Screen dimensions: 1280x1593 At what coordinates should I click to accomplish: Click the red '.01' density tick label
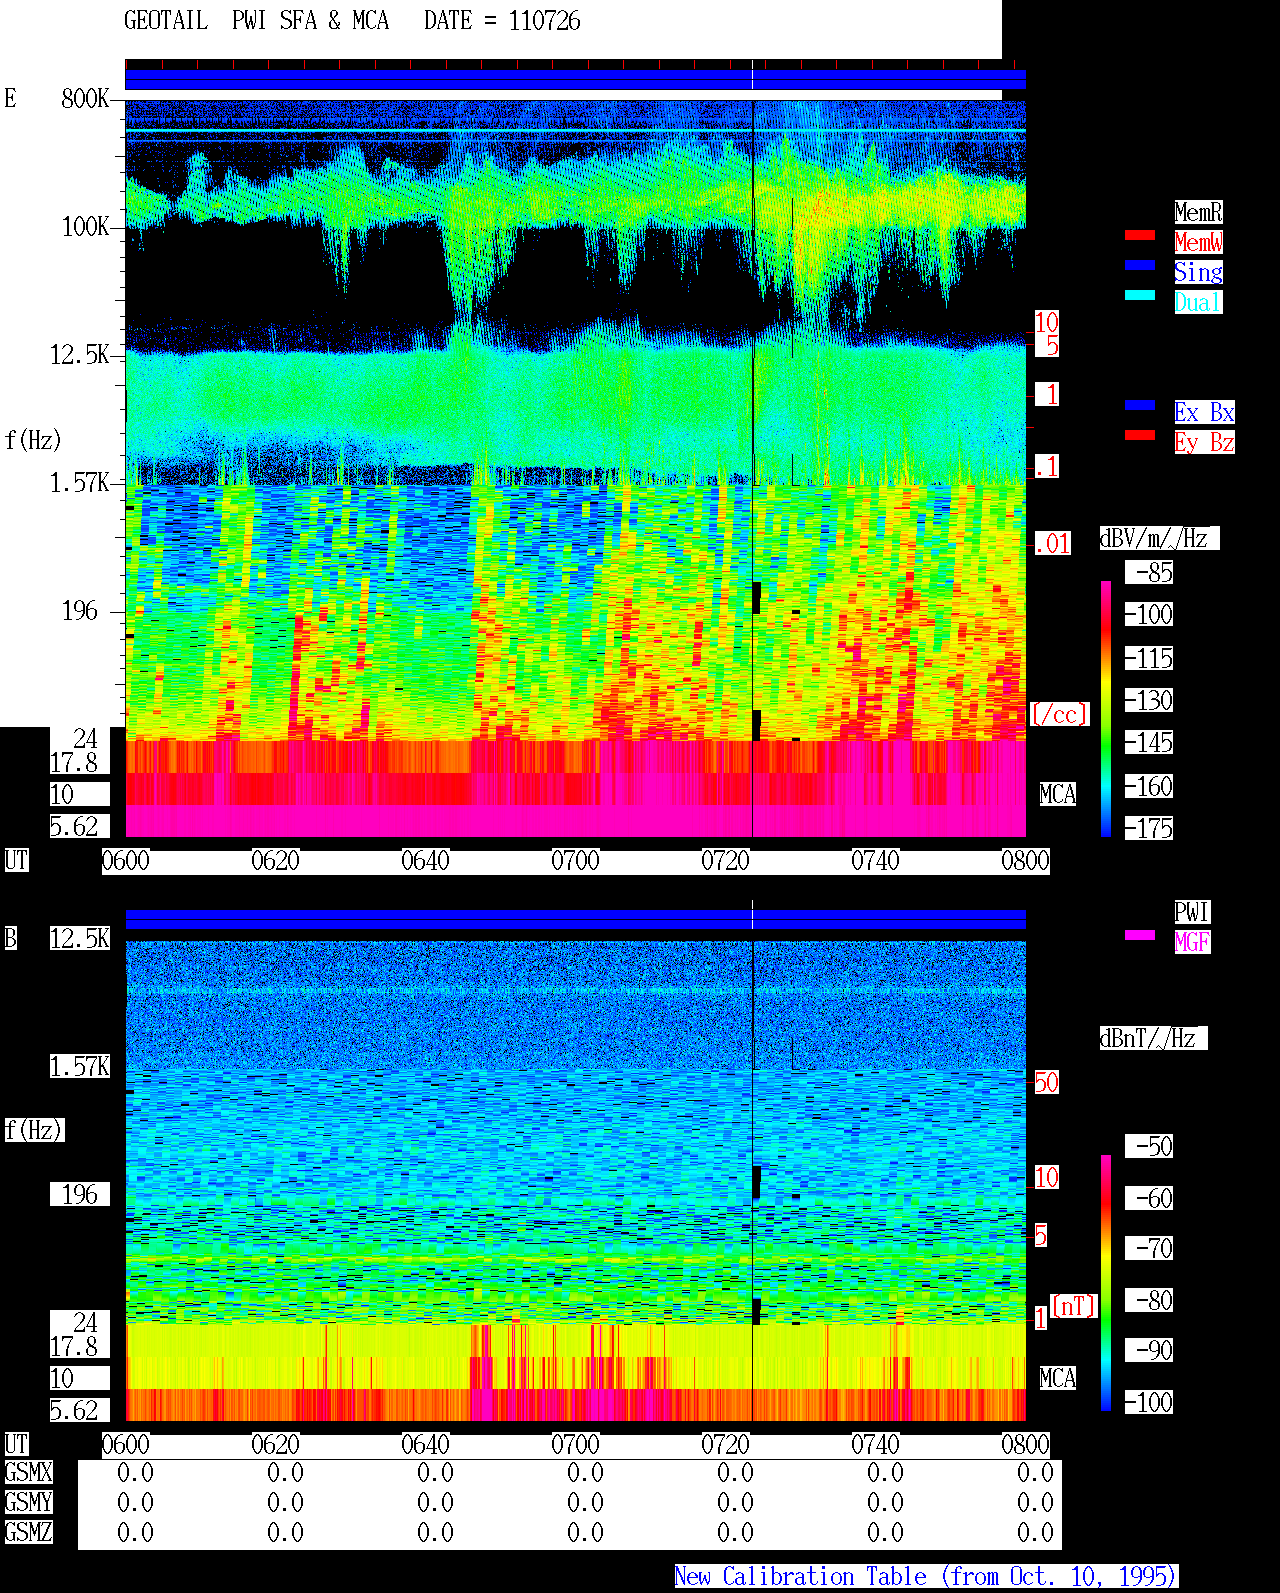click(x=1053, y=544)
